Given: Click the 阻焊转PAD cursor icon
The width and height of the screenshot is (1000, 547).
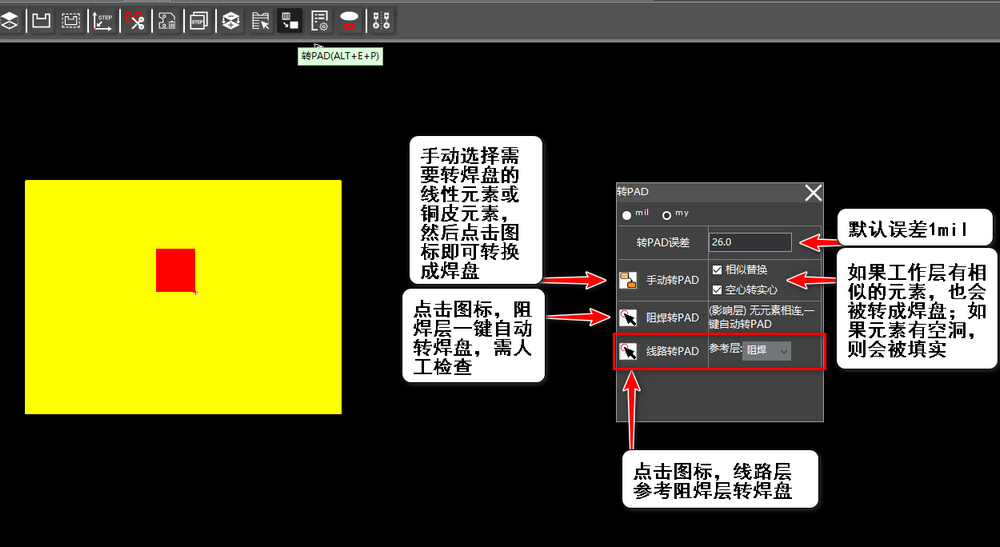Looking at the screenshot, I should [x=628, y=317].
